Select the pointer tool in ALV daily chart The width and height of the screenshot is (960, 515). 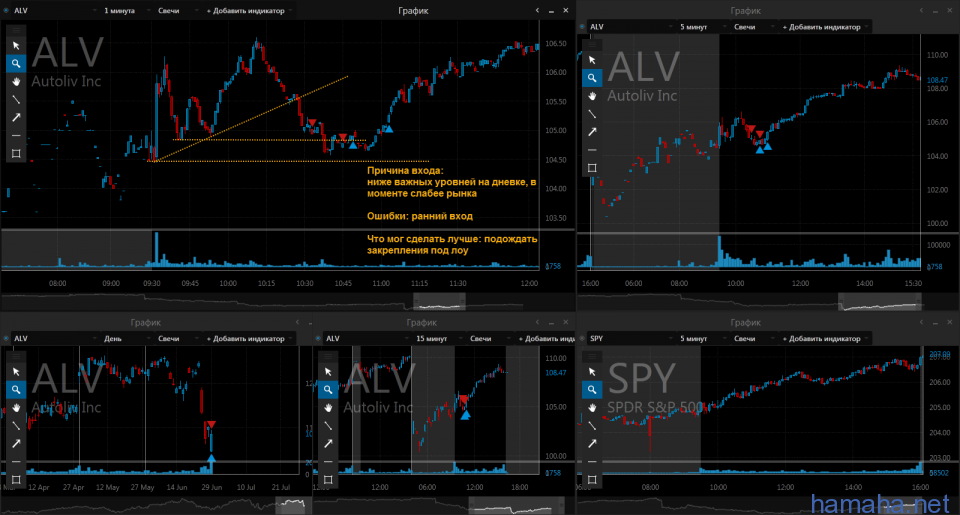[16, 372]
